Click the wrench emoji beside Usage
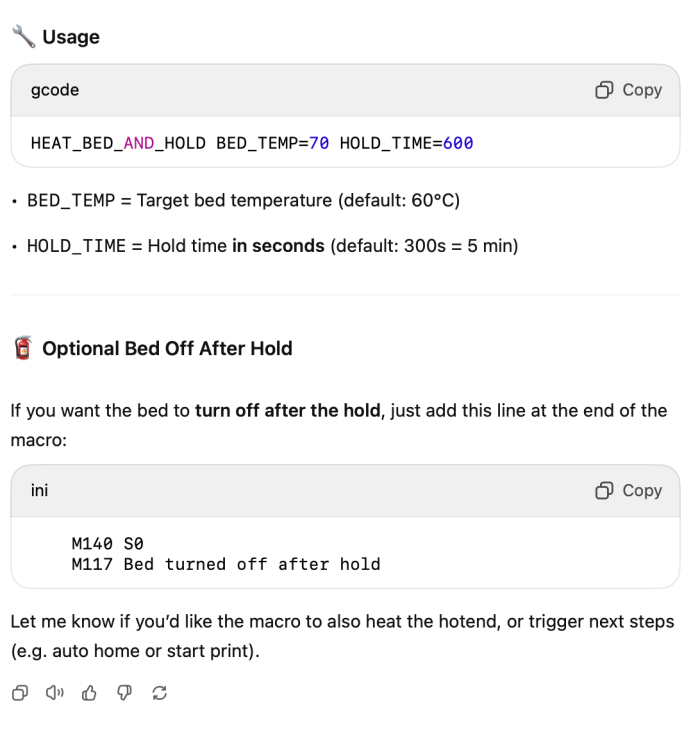 23,36
